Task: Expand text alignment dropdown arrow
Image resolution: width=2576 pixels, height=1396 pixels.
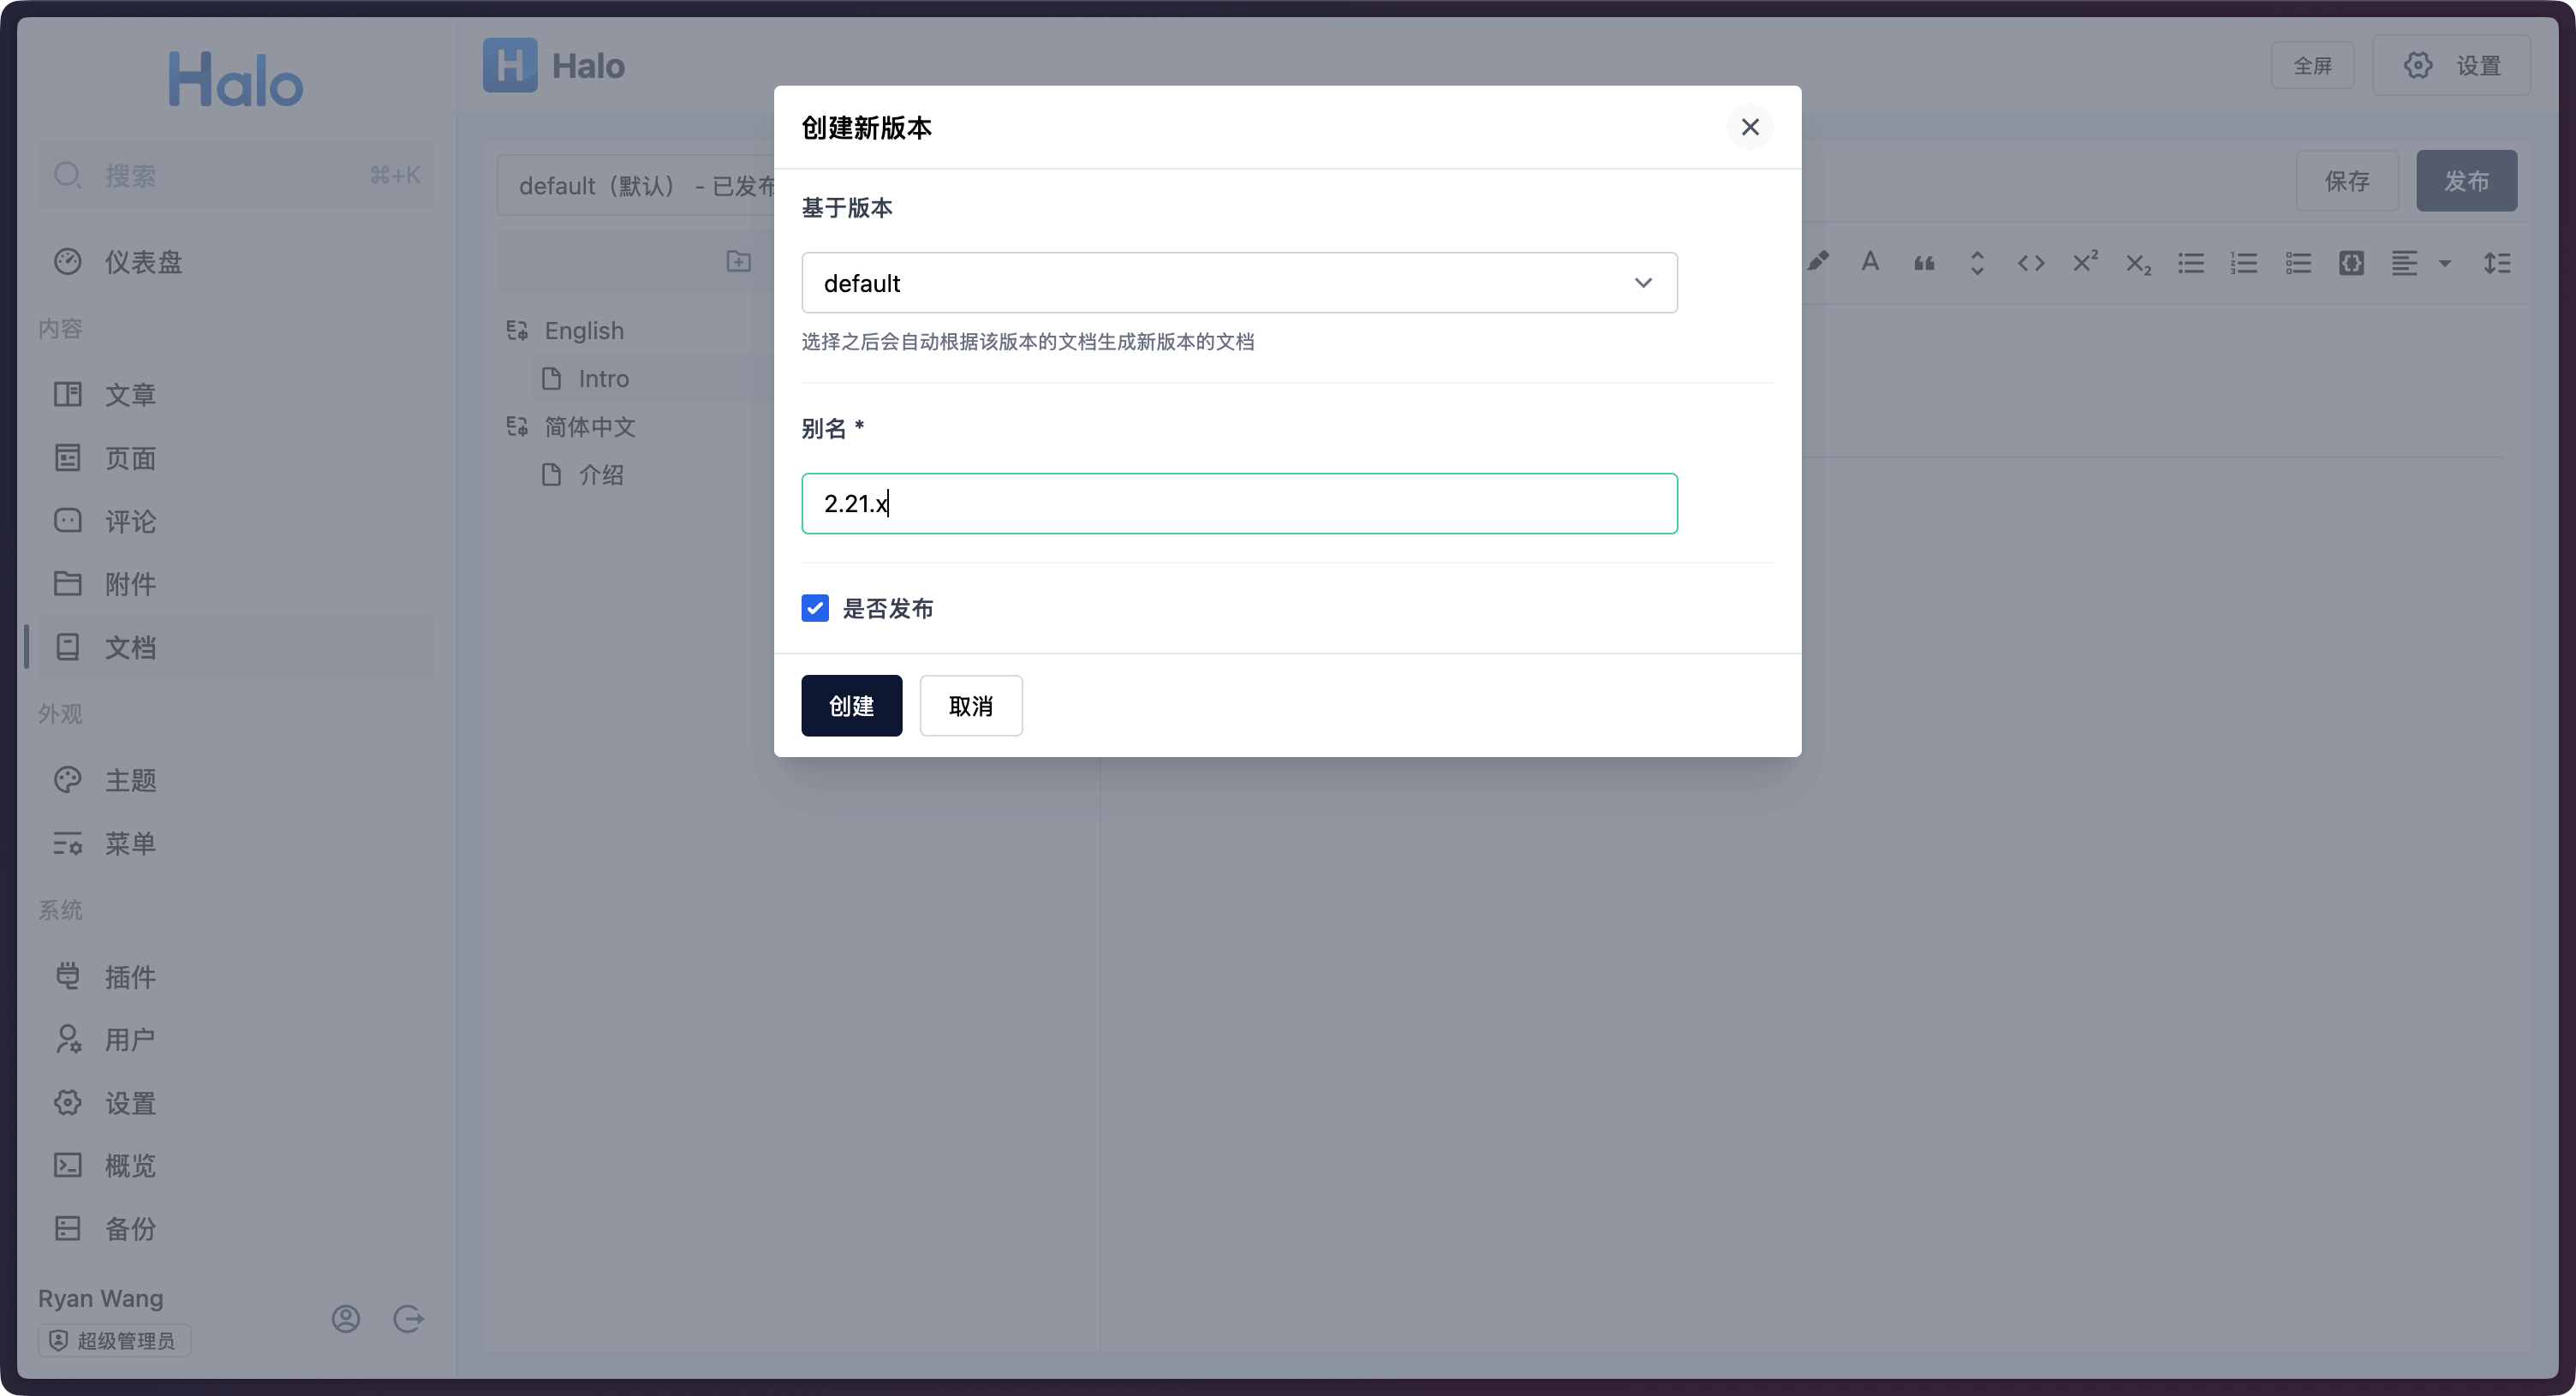Action: (x=2445, y=263)
